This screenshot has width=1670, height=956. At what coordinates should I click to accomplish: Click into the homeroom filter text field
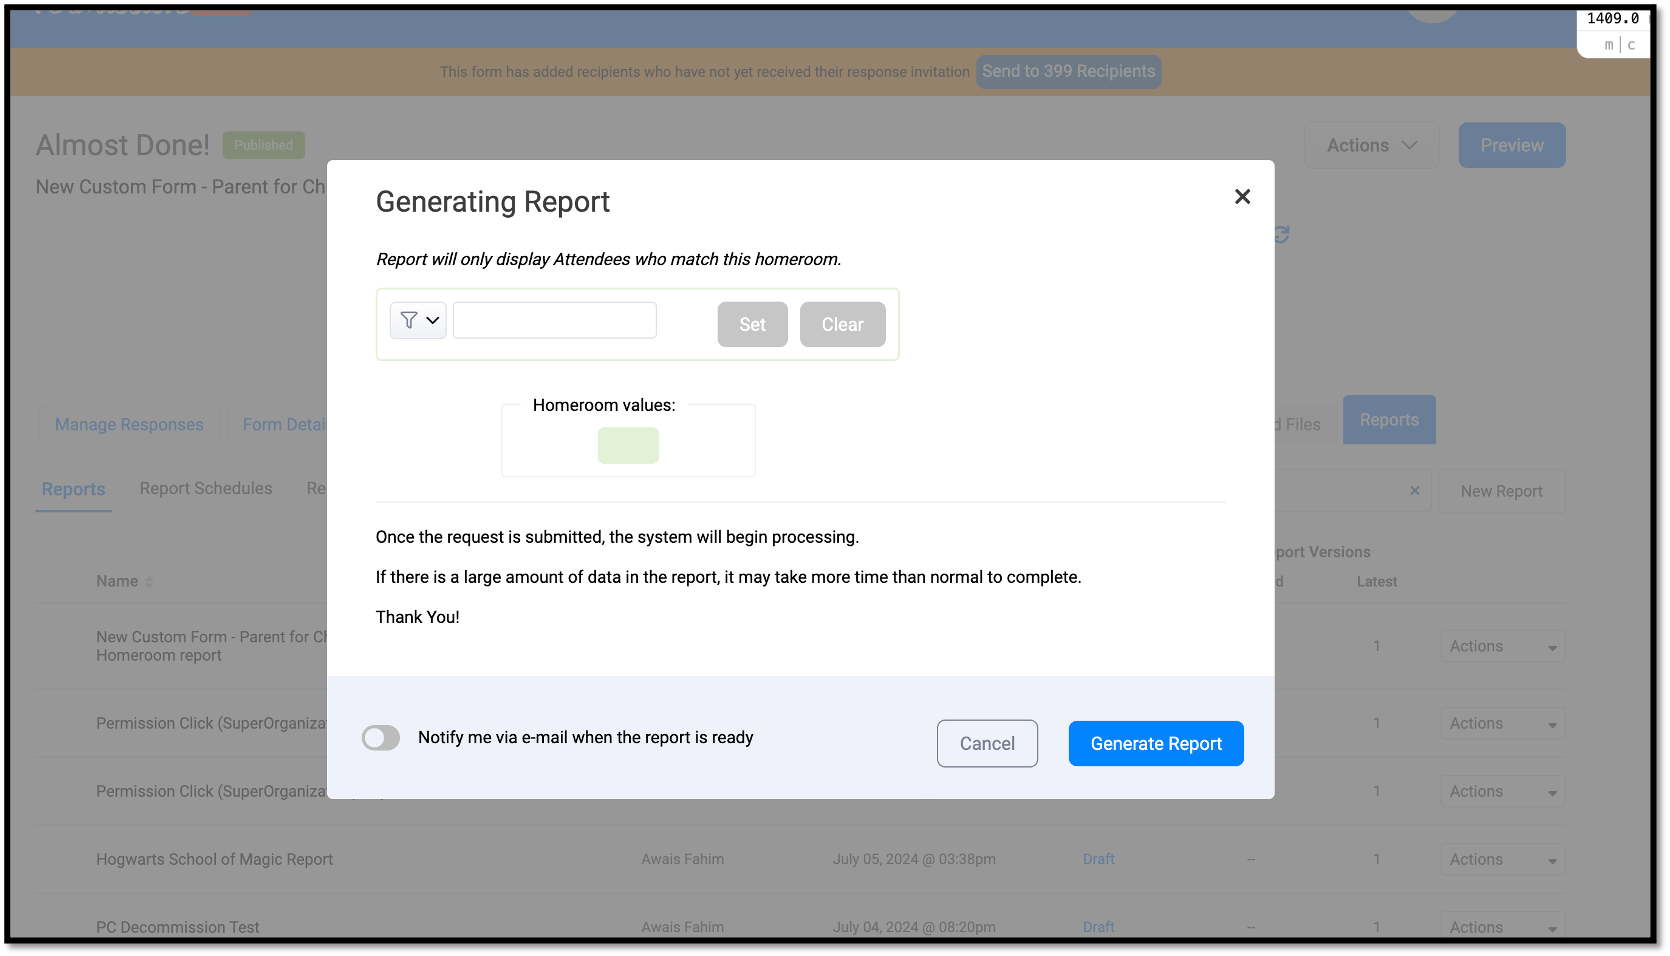554,320
